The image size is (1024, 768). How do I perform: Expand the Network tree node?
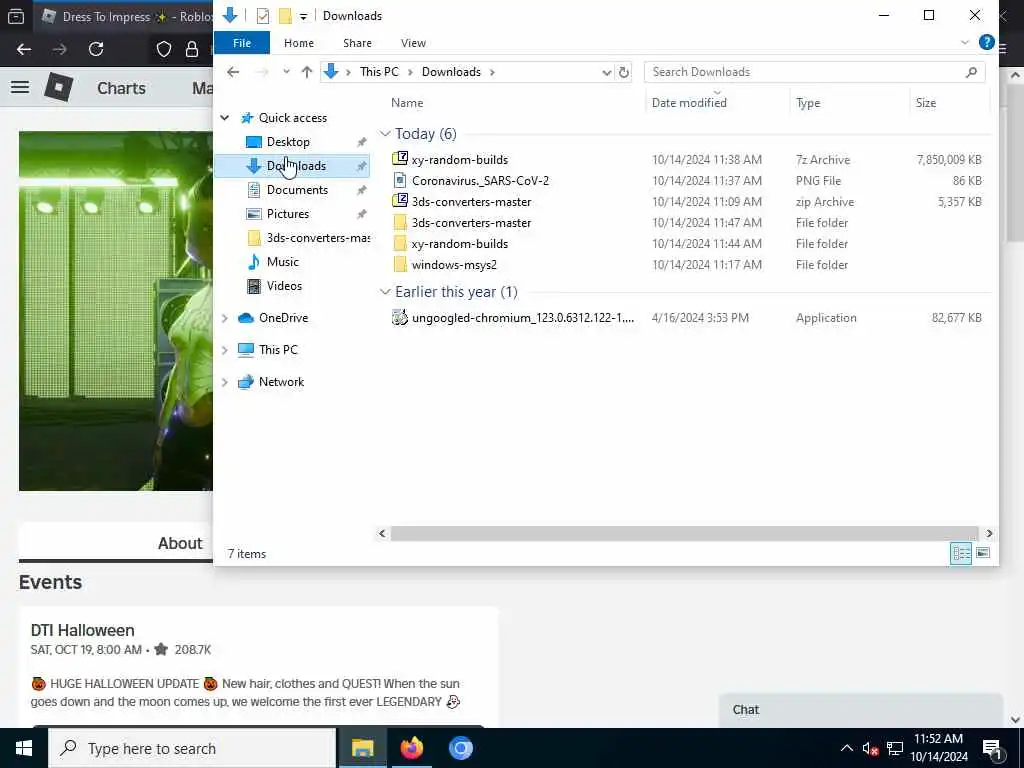point(225,381)
